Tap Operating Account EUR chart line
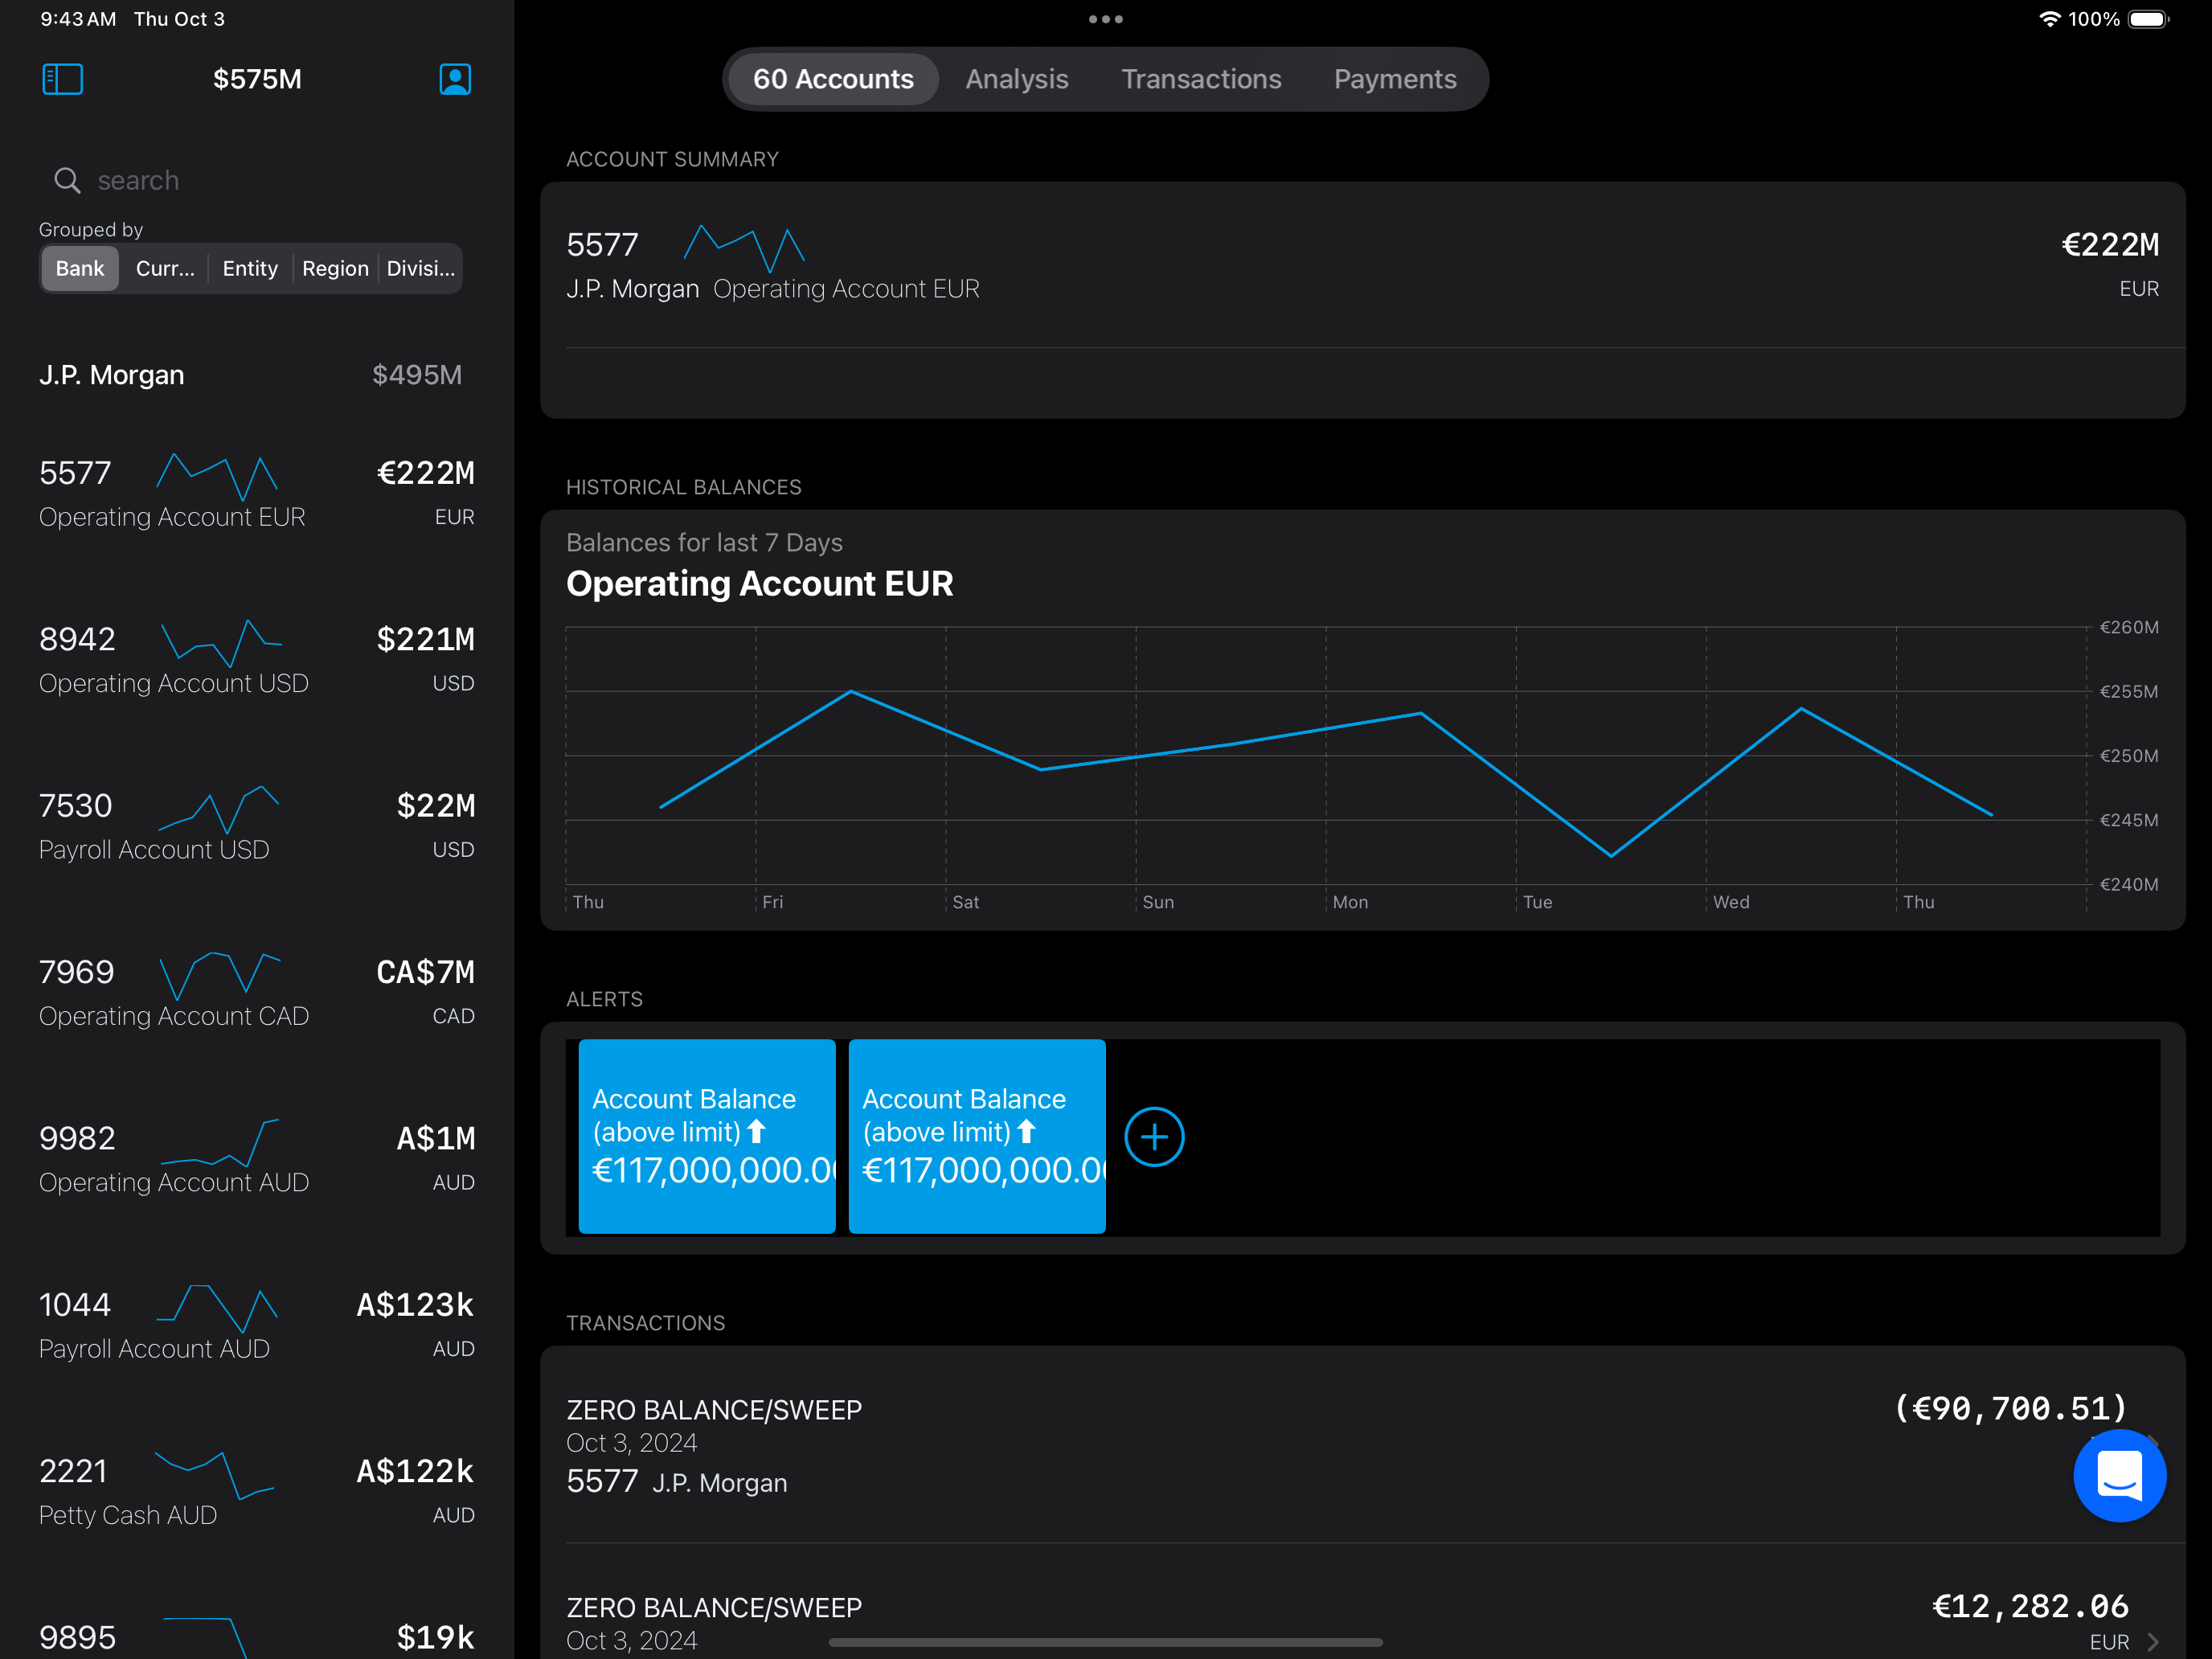This screenshot has width=2212, height=1659. coord(1326,773)
